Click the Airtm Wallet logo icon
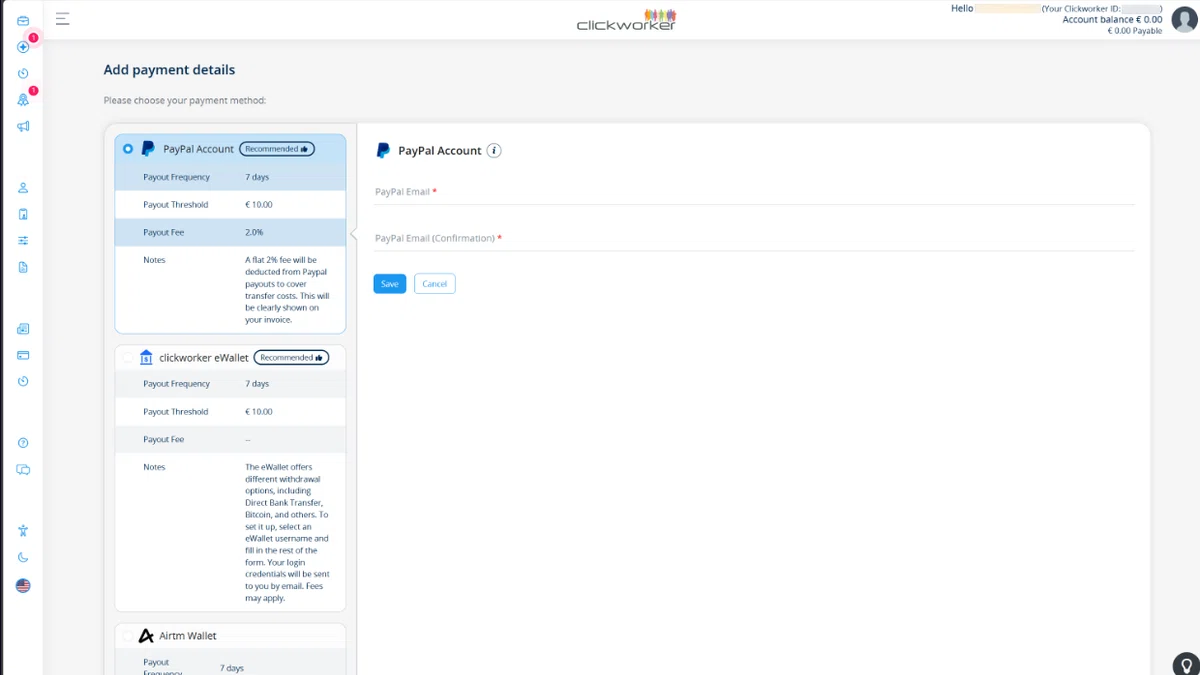 point(146,636)
